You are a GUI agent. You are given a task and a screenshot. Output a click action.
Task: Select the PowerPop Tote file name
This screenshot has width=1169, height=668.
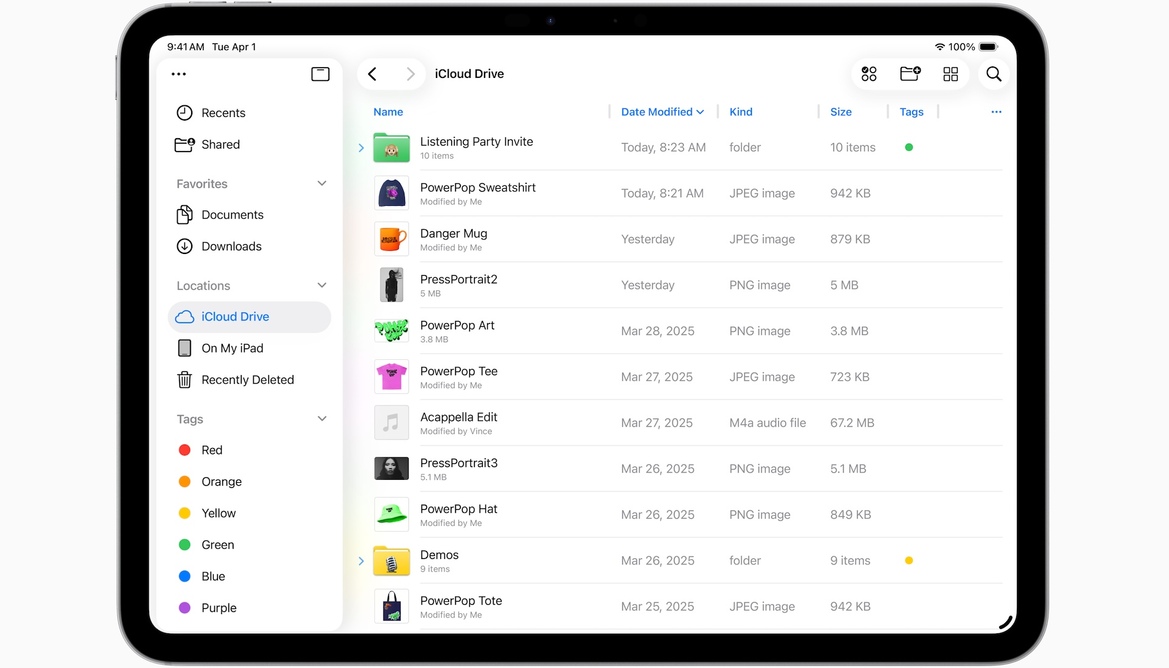461,601
